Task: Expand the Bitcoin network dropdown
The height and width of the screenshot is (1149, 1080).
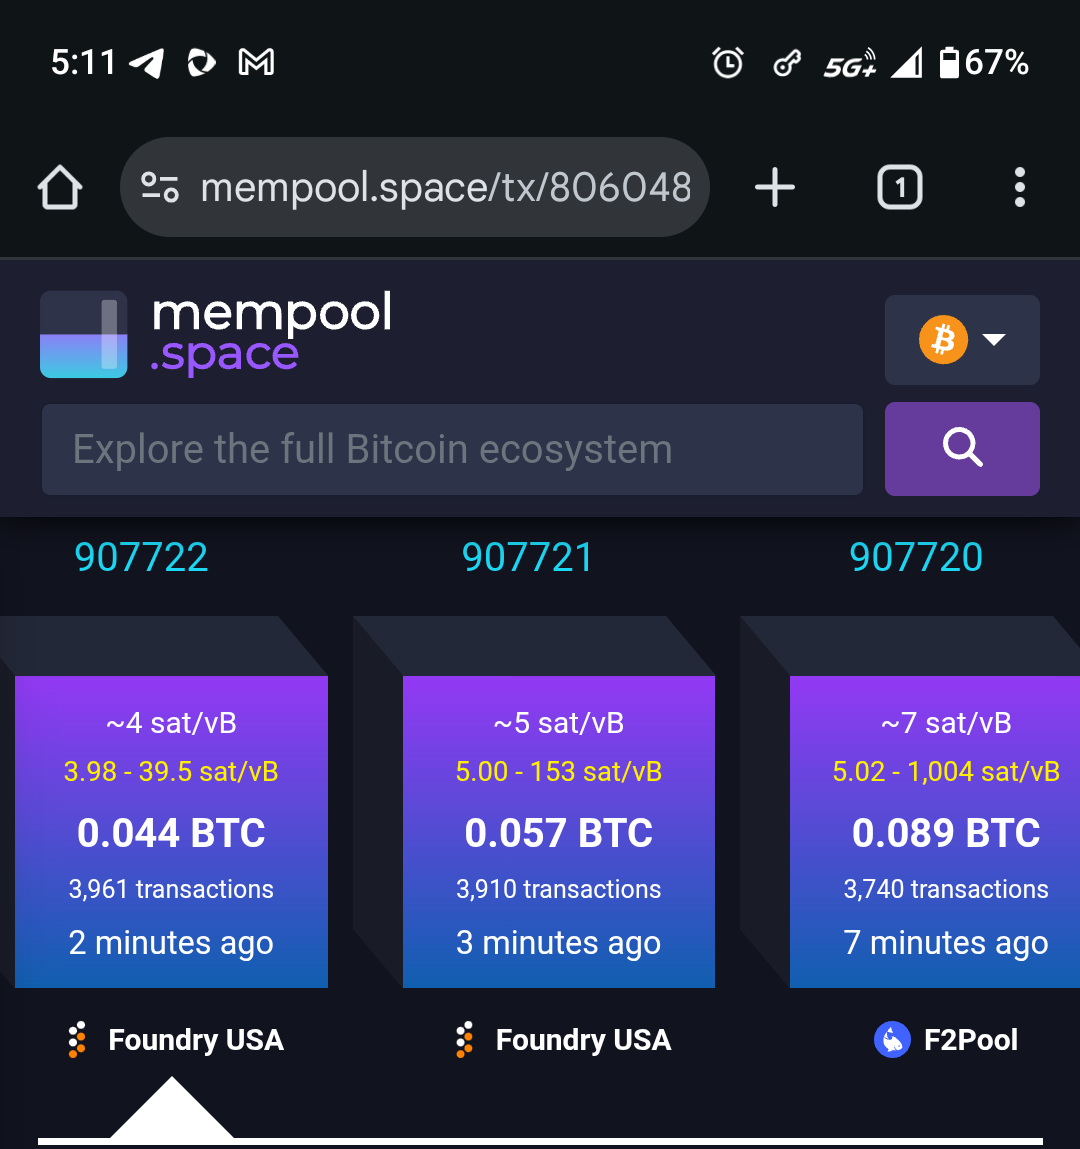Action: click(x=962, y=340)
